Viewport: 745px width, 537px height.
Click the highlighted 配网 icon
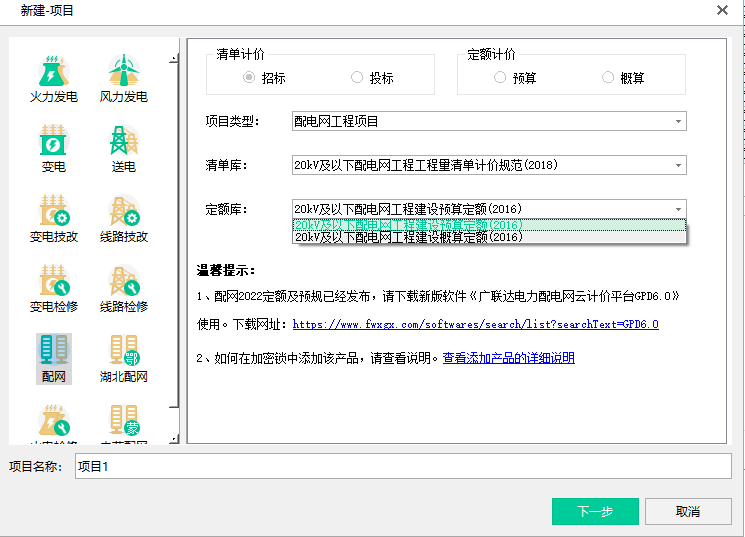(x=54, y=359)
